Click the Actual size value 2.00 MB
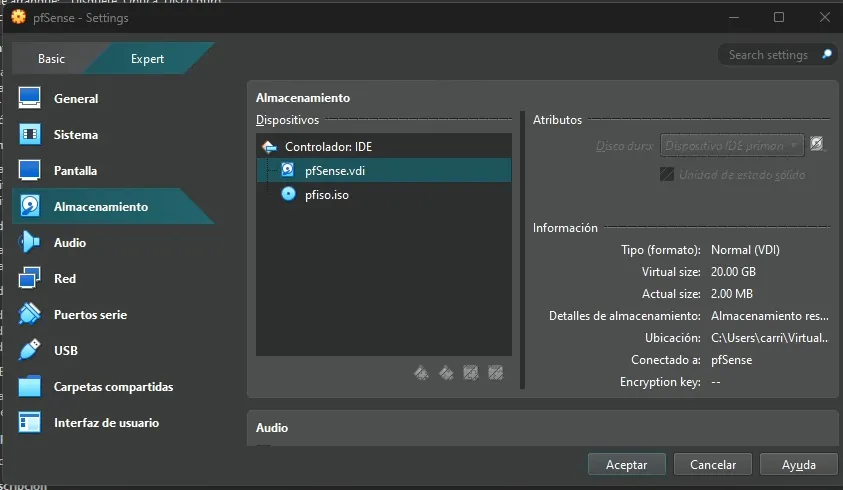 tap(732, 294)
